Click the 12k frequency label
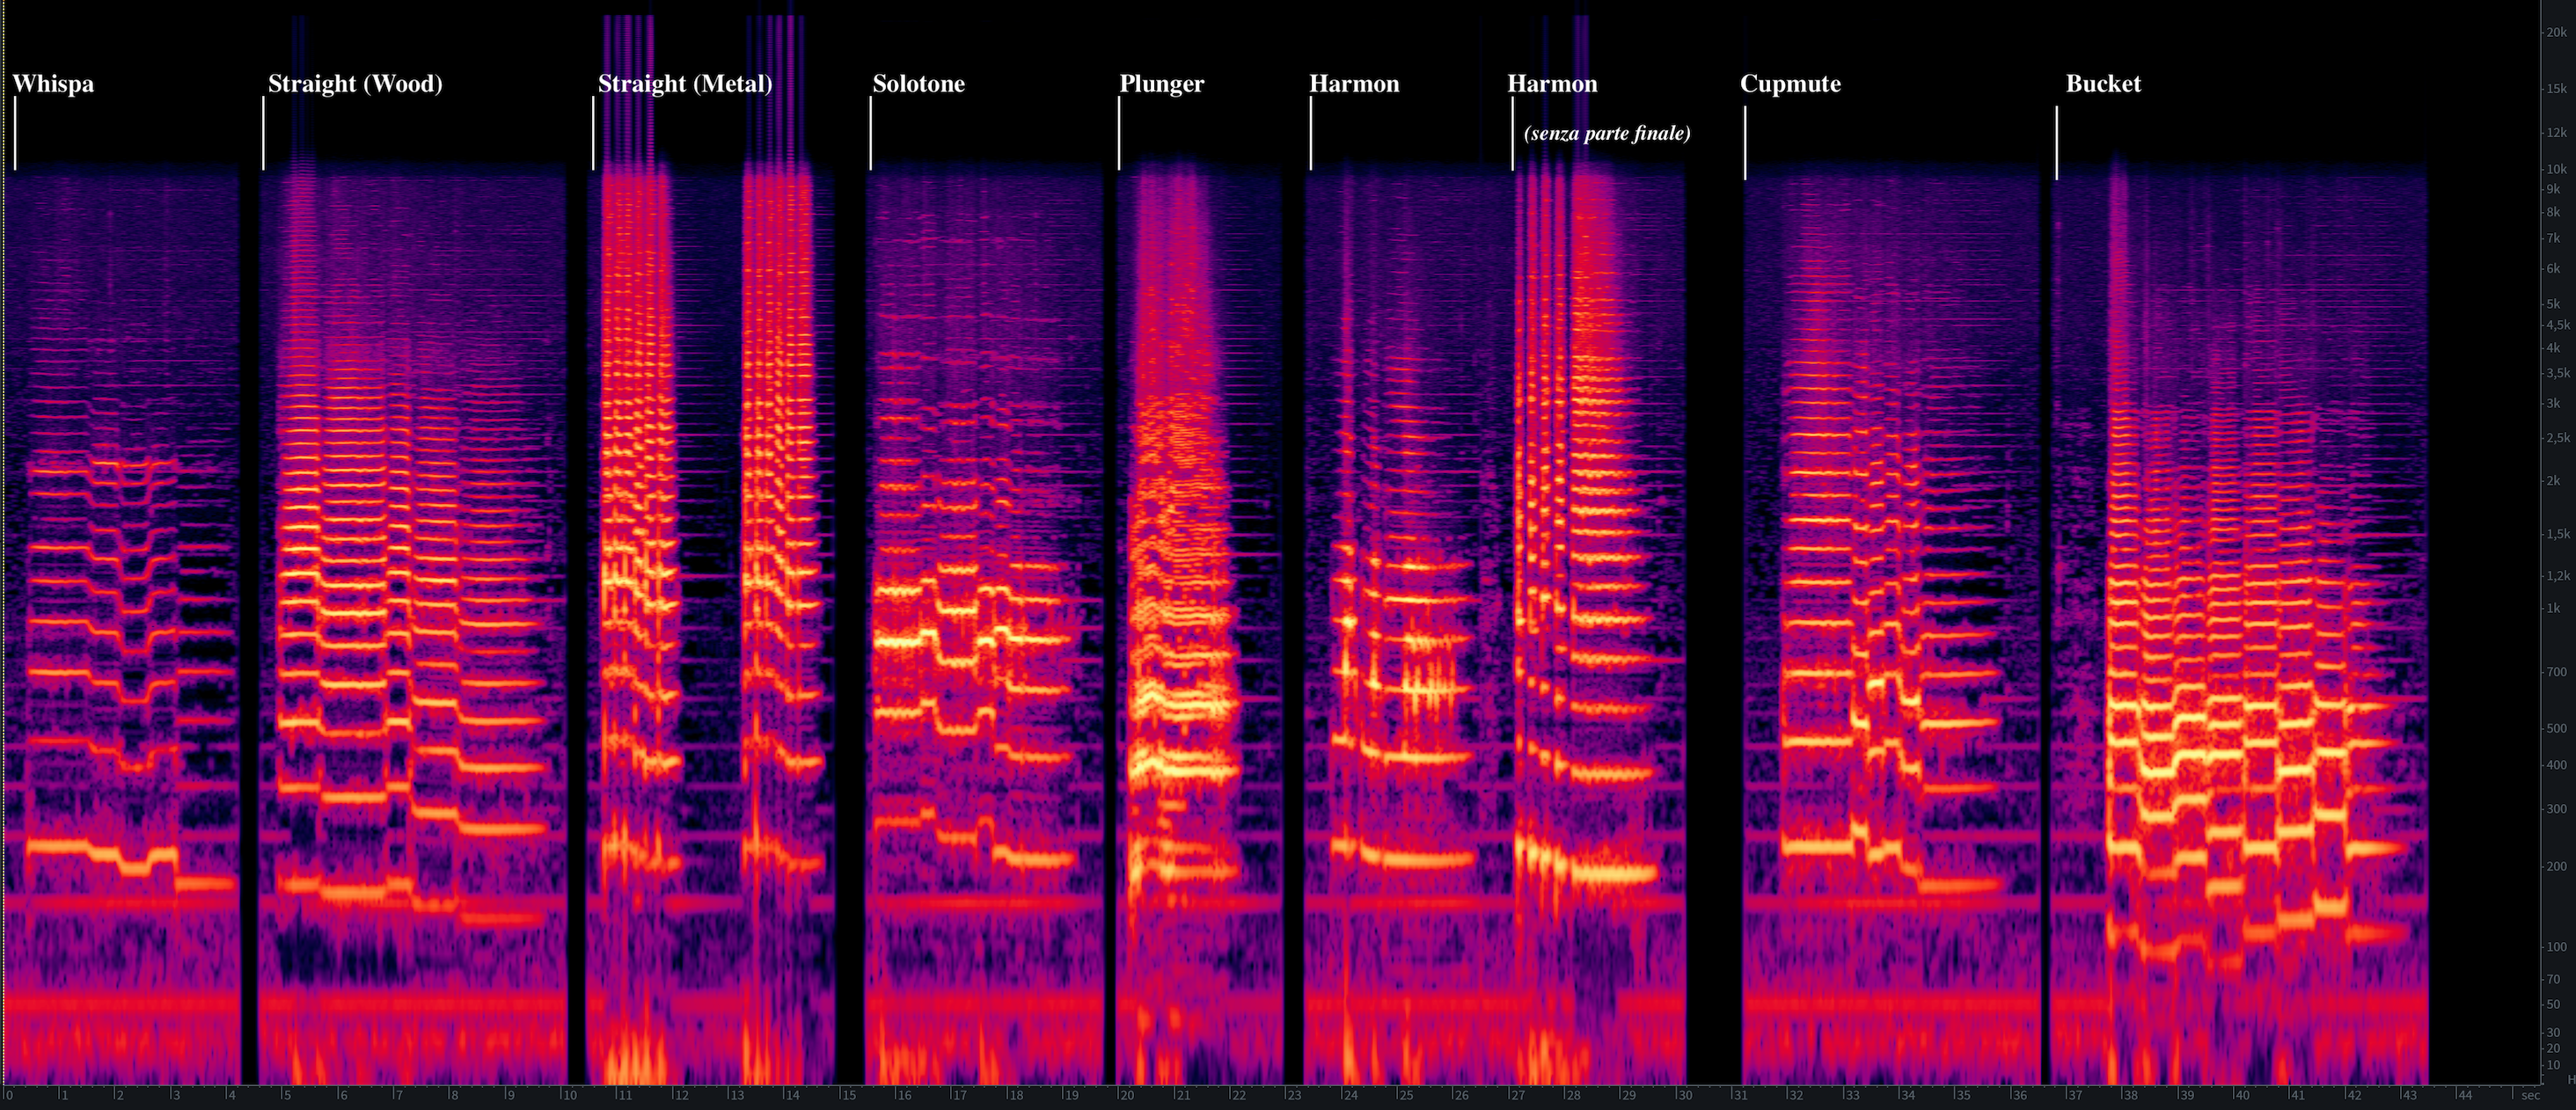Screen dimensions: 2576x1110 tap(2556, 133)
